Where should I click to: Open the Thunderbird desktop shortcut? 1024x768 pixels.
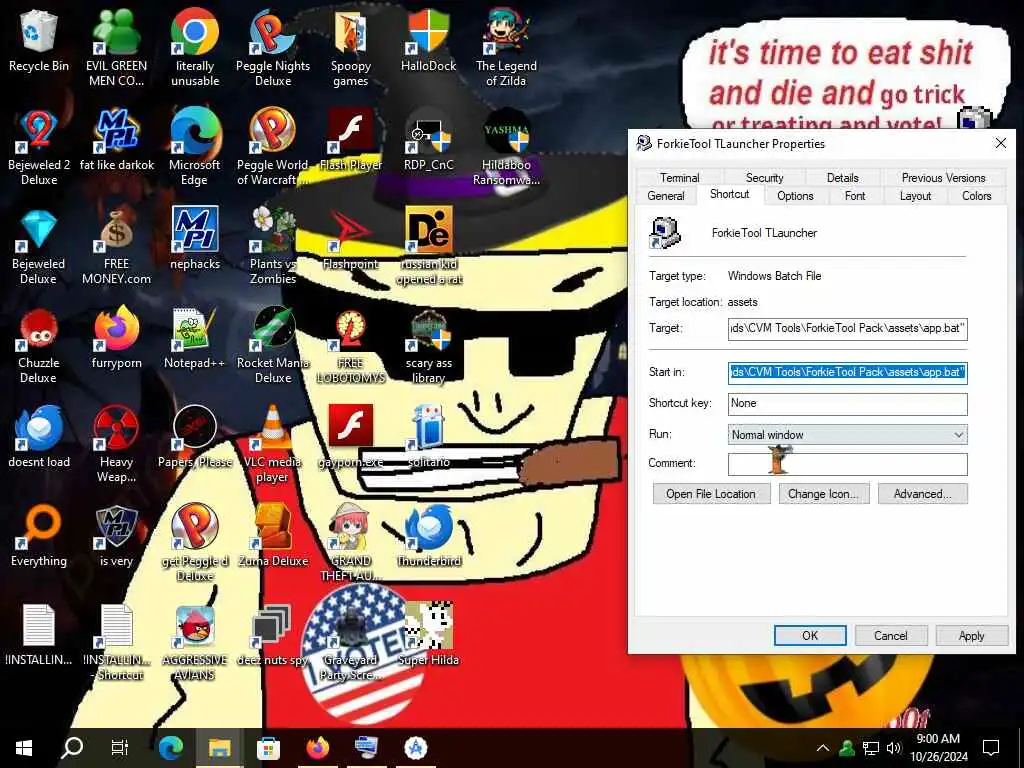click(x=428, y=536)
